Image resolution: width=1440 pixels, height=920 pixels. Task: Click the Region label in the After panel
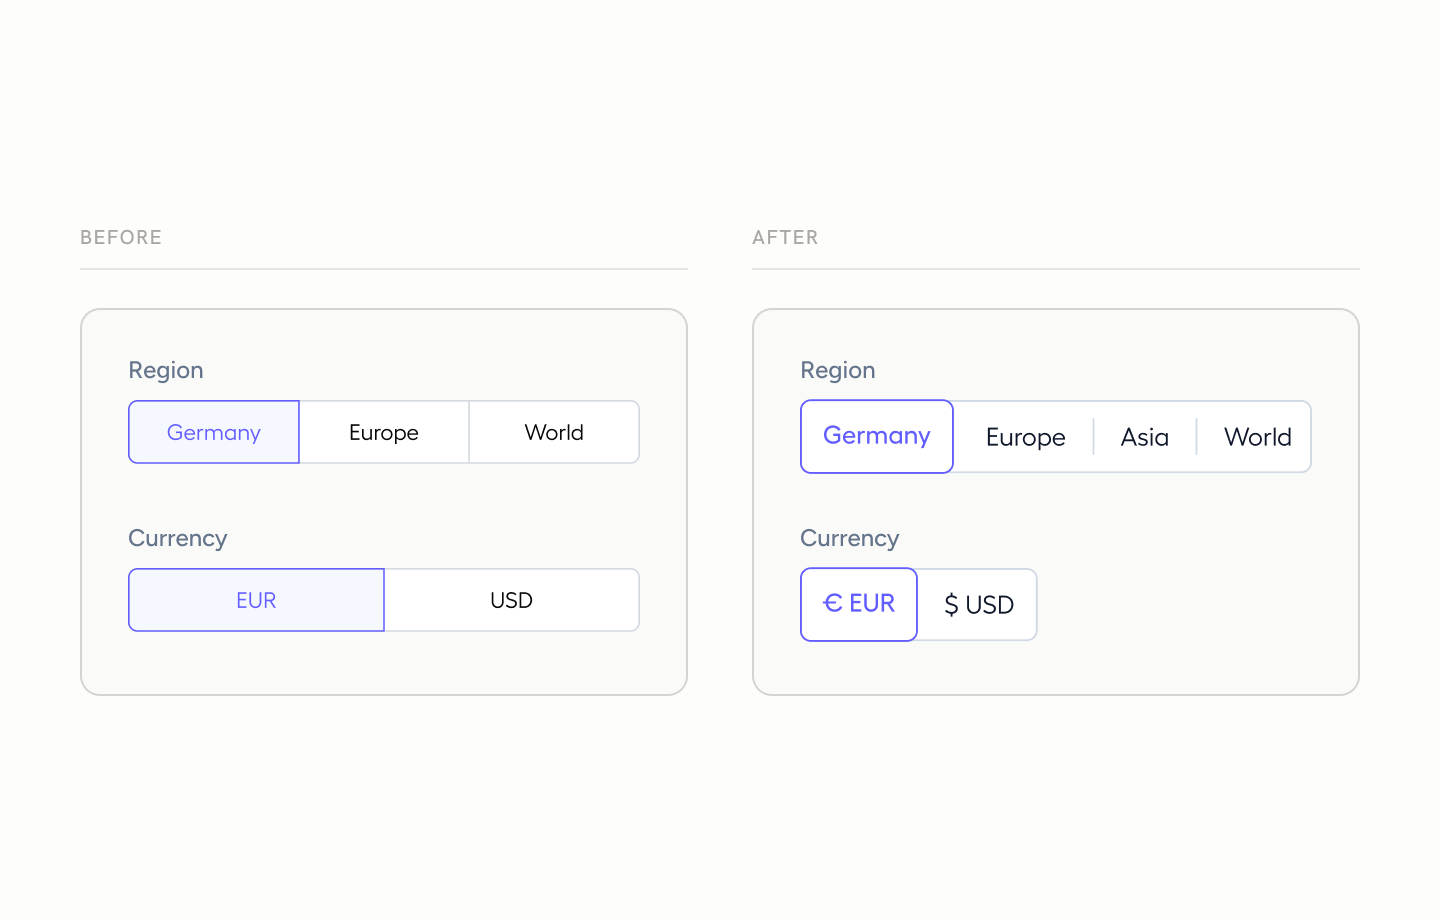tap(838, 370)
